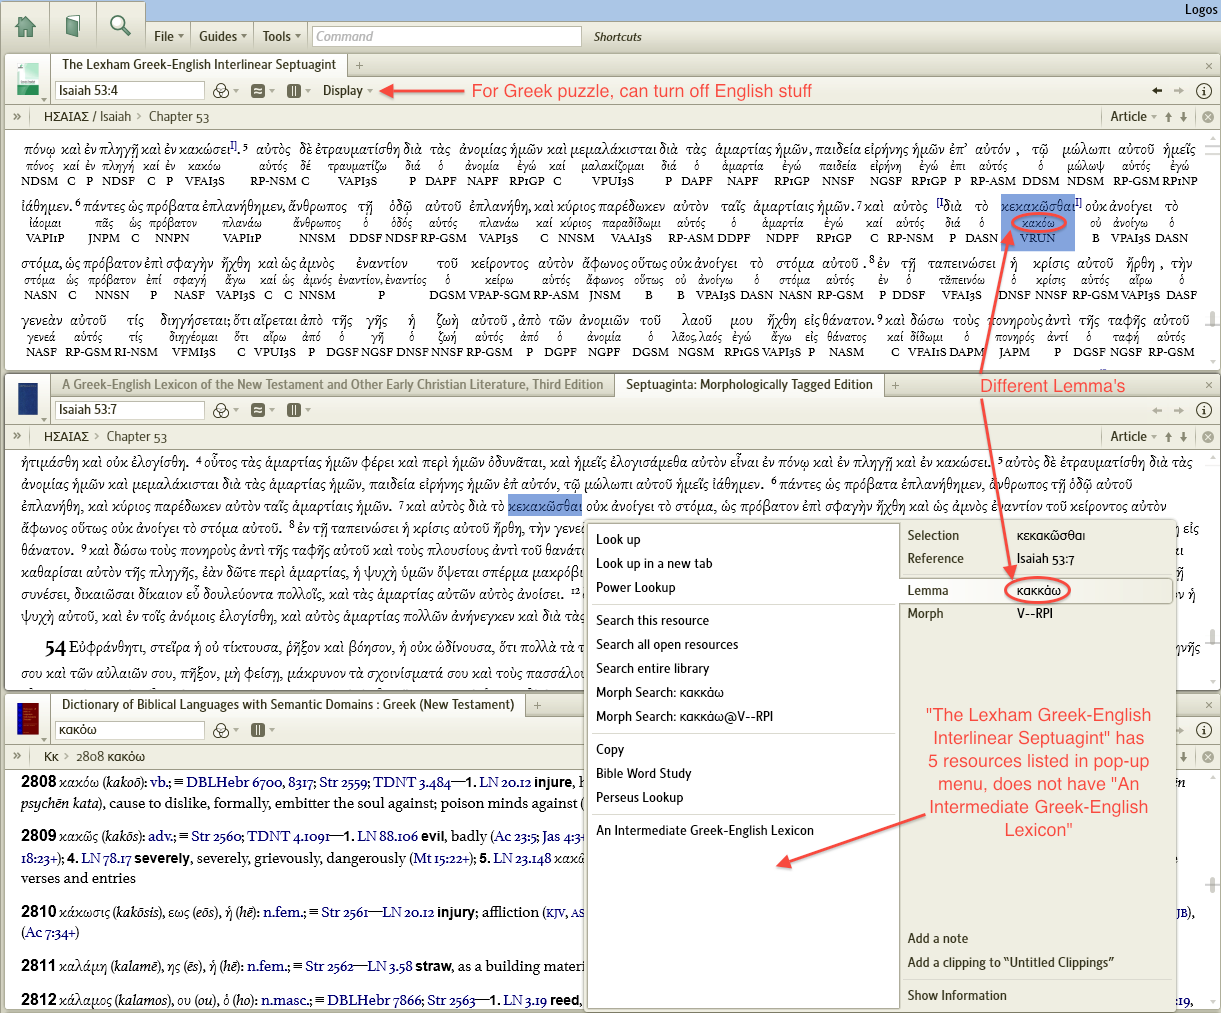Click the Dictionary of Biblical Languages cover icon
This screenshot has width=1221, height=1013.
click(28, 719)
